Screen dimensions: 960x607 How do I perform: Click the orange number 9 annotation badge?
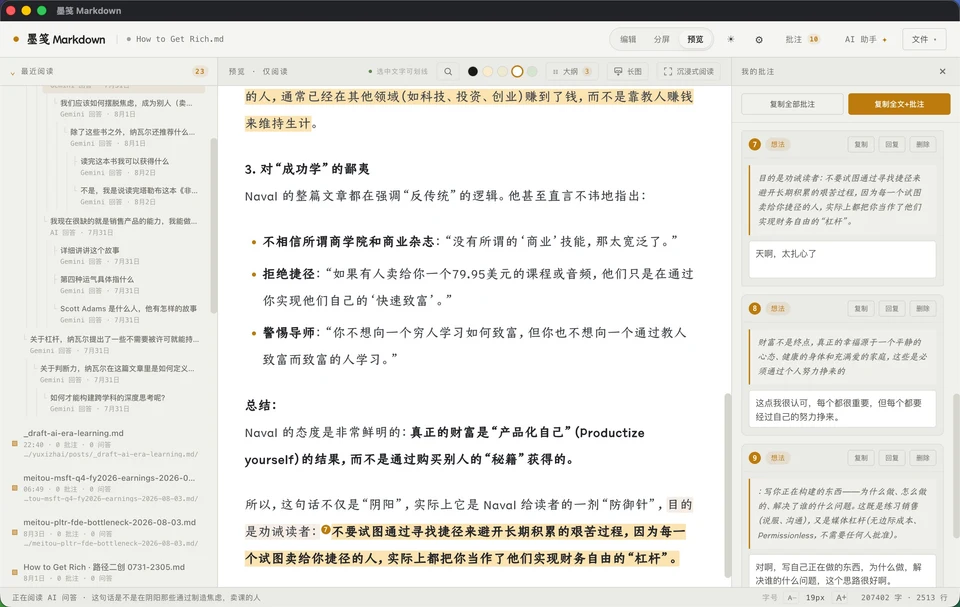pos(754,458)
